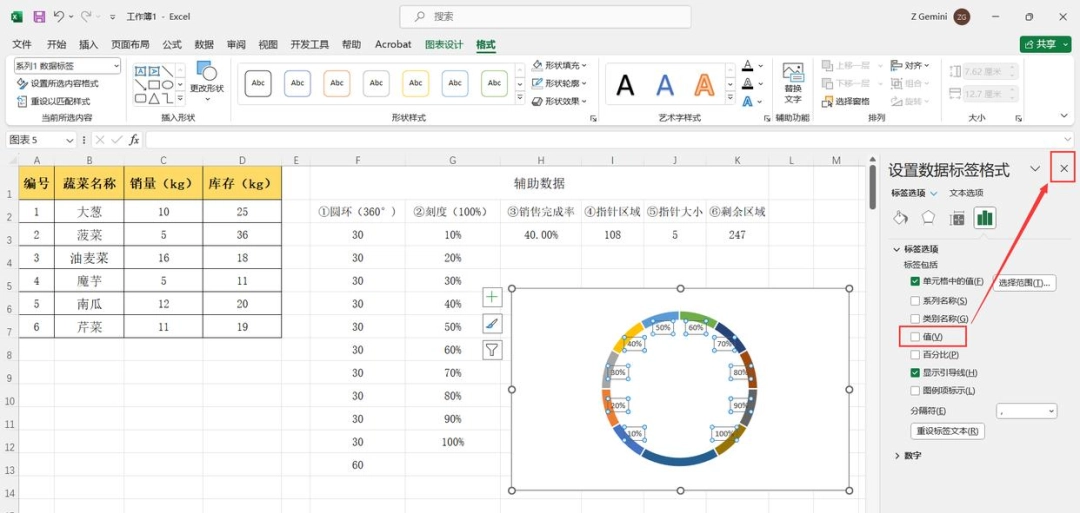Open 形状轮廓 outline options
The image size is (1080, 513).
(x=559, y=83)
